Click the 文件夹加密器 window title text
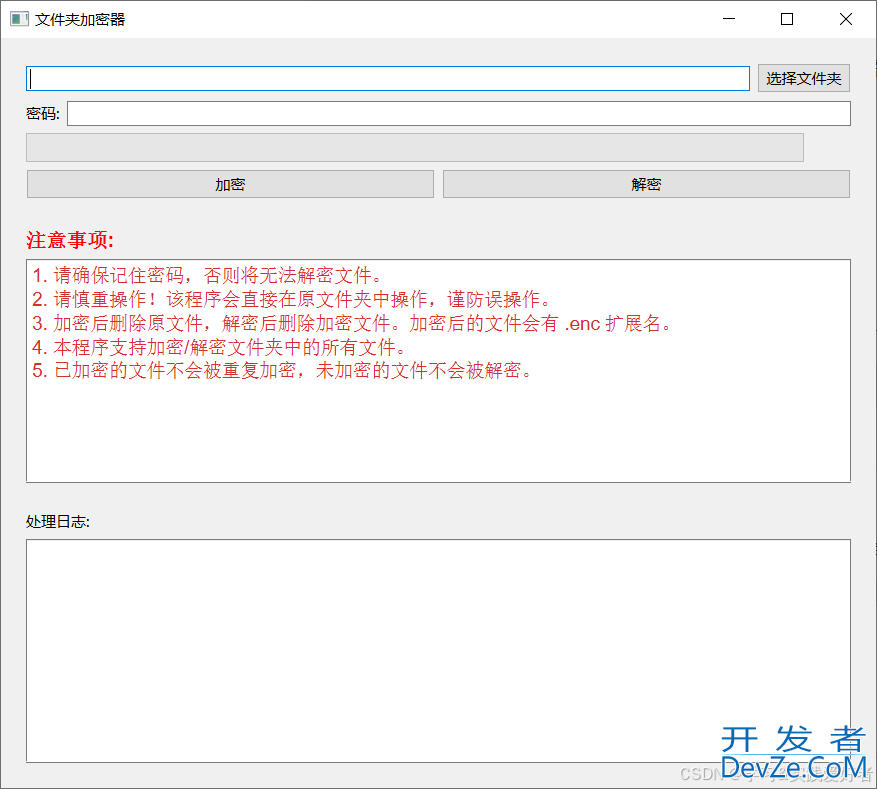Viewport: 877px width, 789px height. [x=80, y=19]
